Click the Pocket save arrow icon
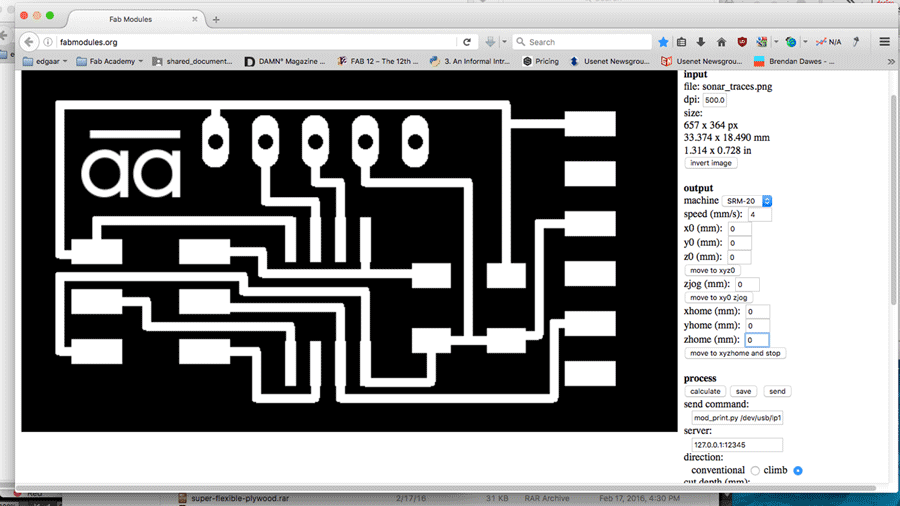Image resolution: width=900 pixels, height=506 pixels. (x=490, y=42)
